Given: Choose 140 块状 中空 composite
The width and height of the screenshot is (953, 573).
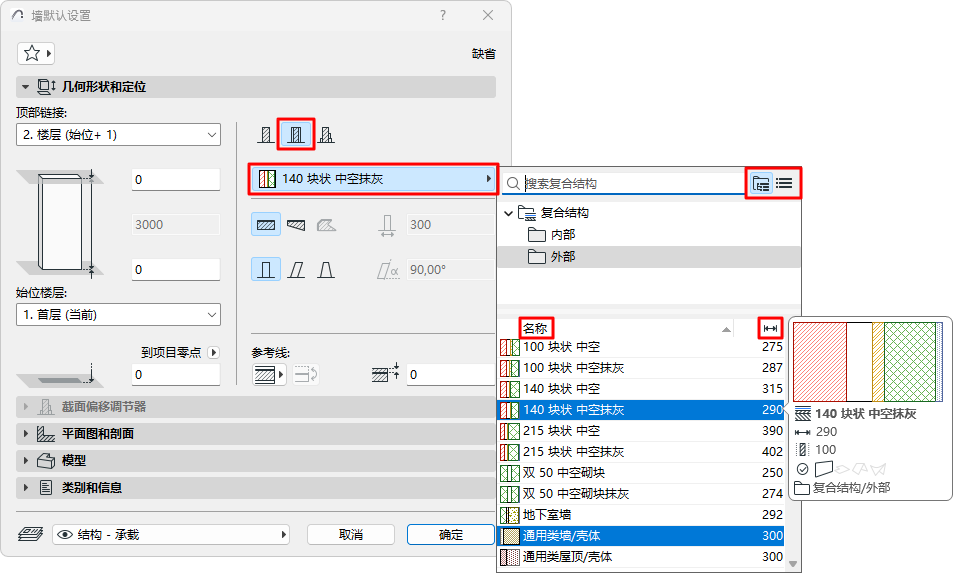Looking at the screenshot, I should 641,389.
